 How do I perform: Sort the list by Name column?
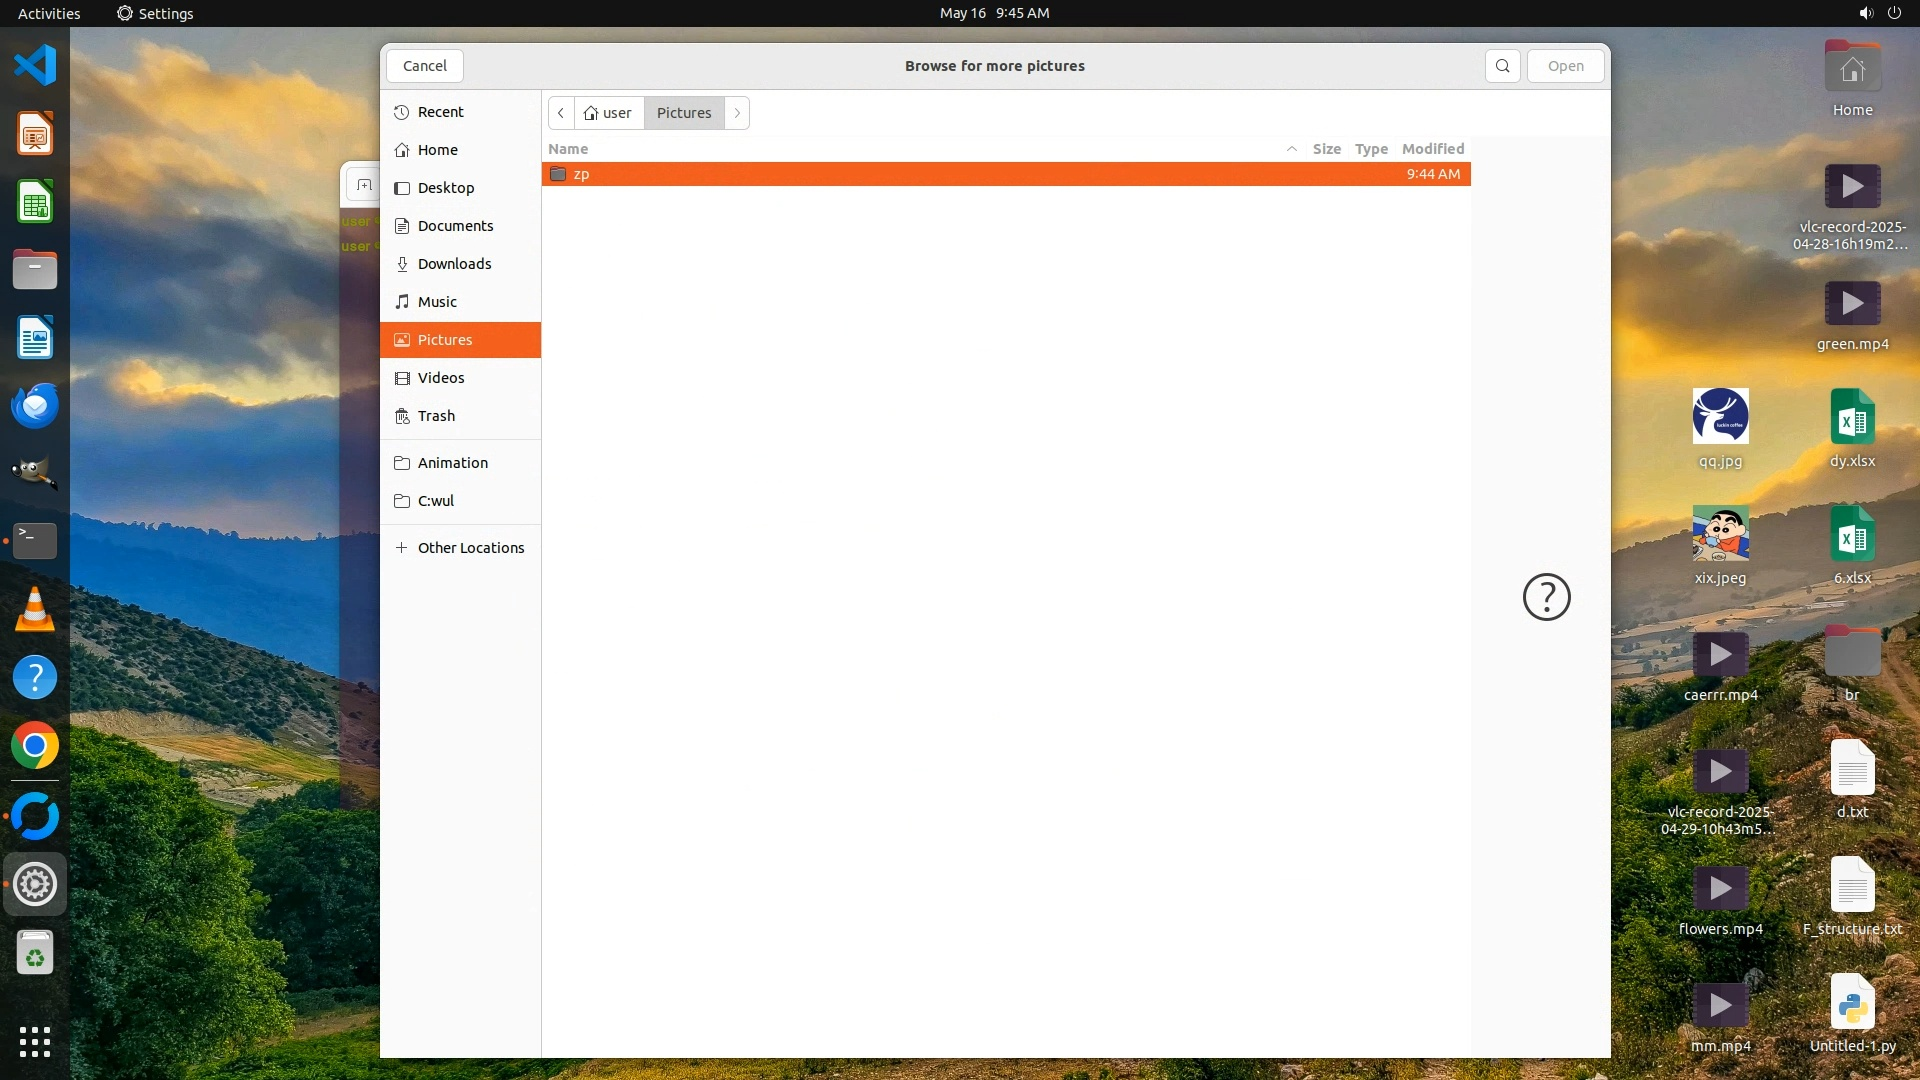pyautogui.click(x=568, y=149)
